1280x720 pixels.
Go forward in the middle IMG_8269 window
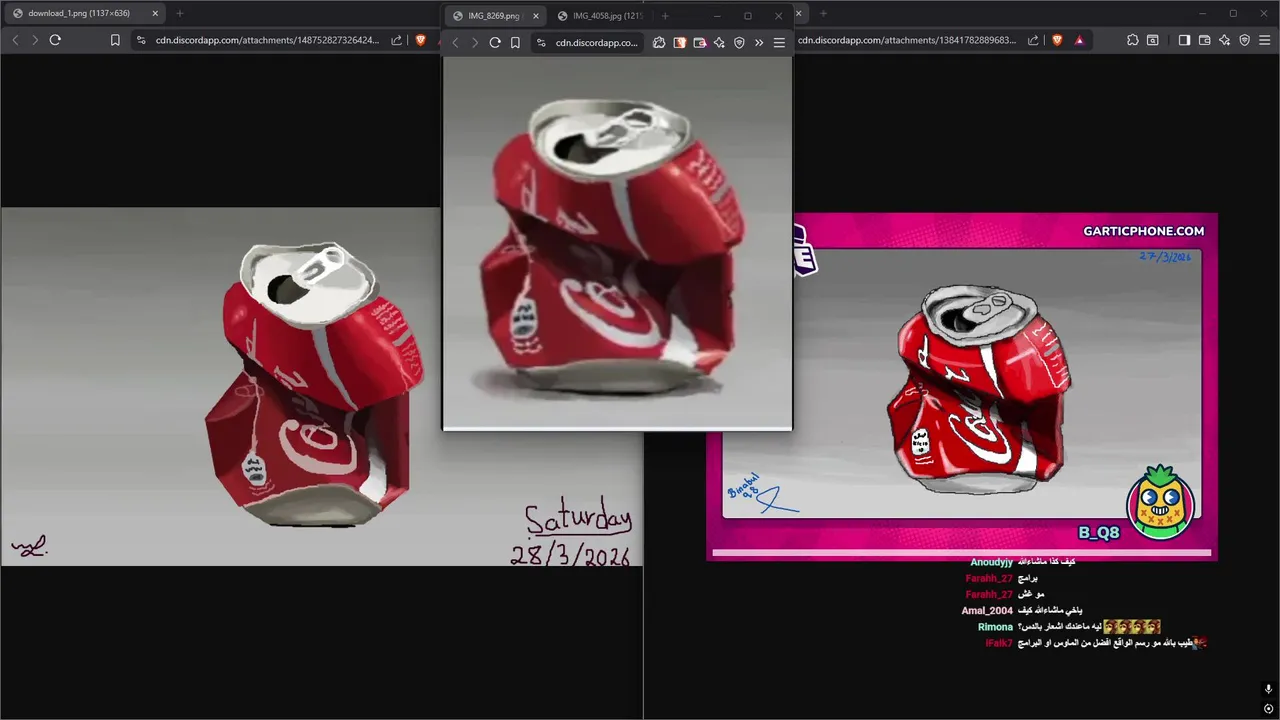pyautogui.click(x=474, y=43)
